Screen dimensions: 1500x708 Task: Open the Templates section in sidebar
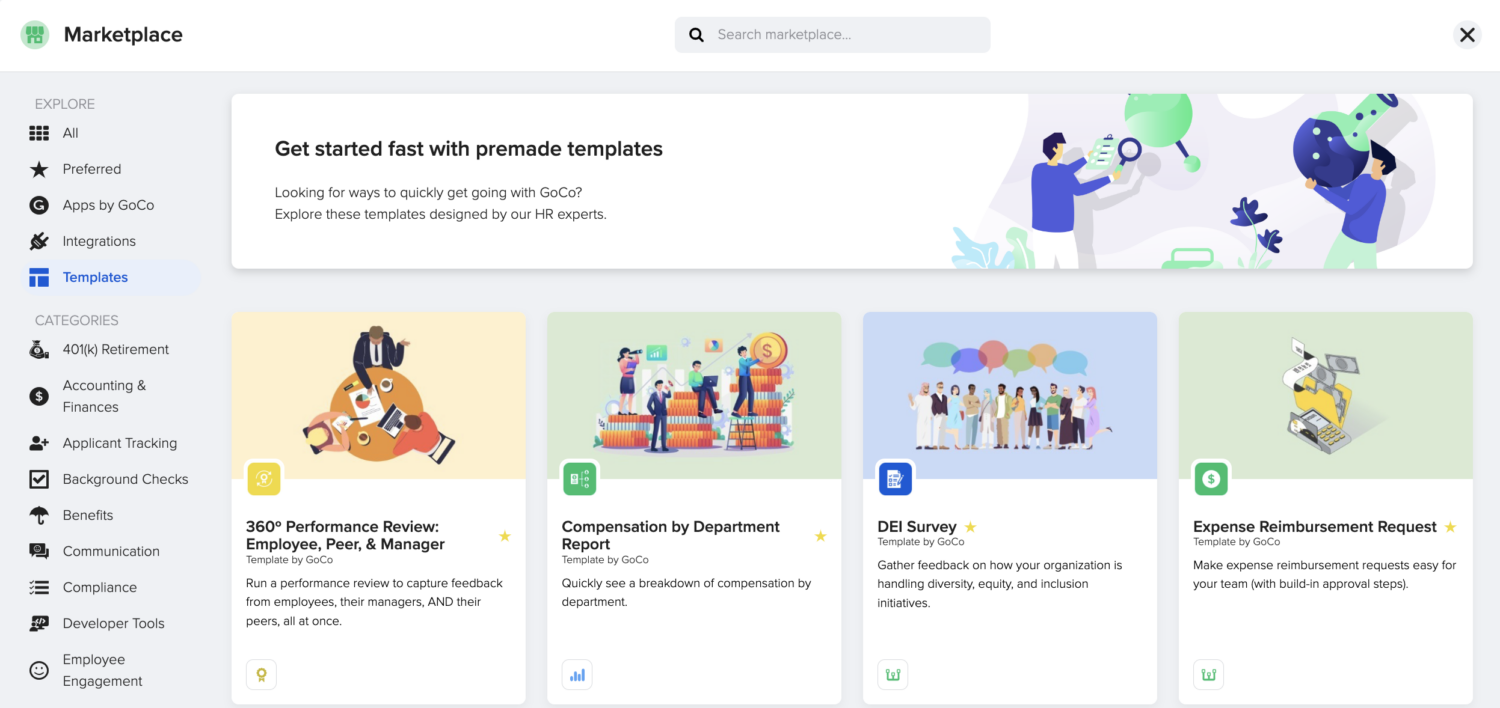click(x=95, y=277)
